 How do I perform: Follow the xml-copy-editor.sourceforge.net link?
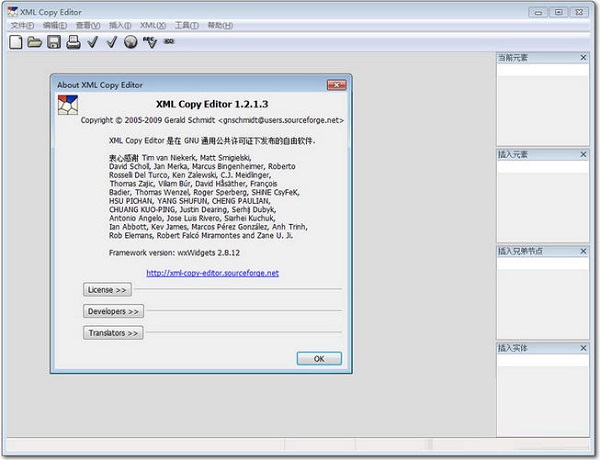click(212, 273)
